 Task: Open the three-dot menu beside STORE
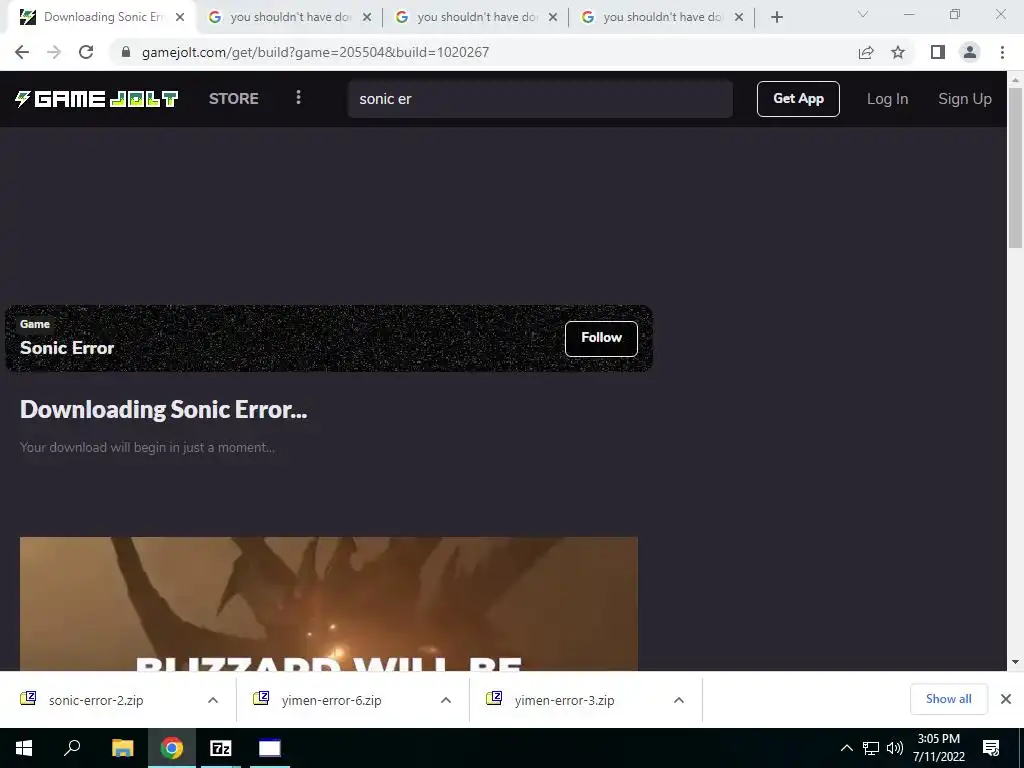tap(298, 98)
